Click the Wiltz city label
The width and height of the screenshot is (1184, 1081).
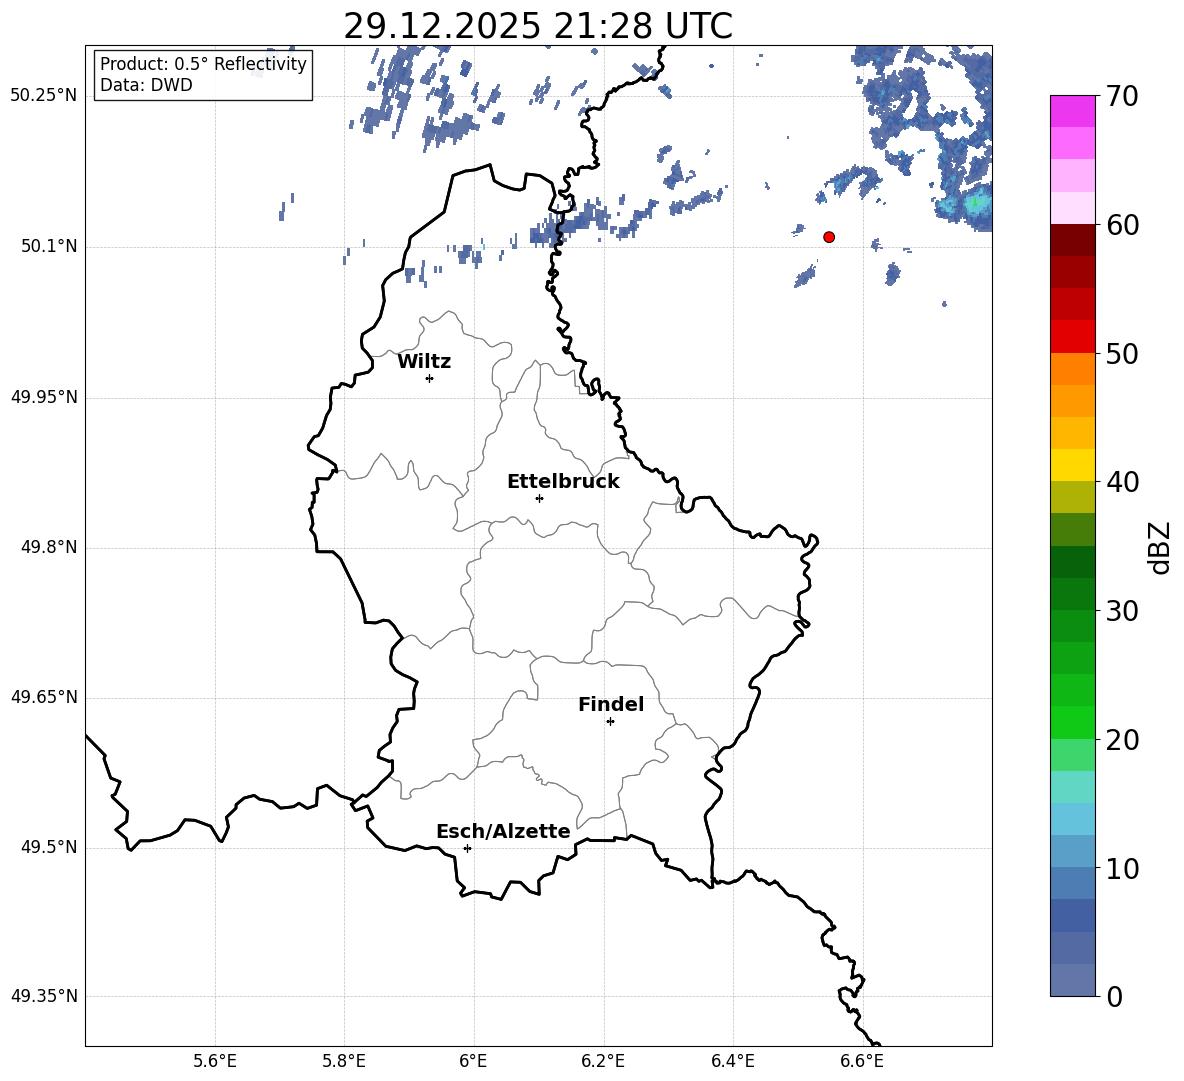point(424,362)
